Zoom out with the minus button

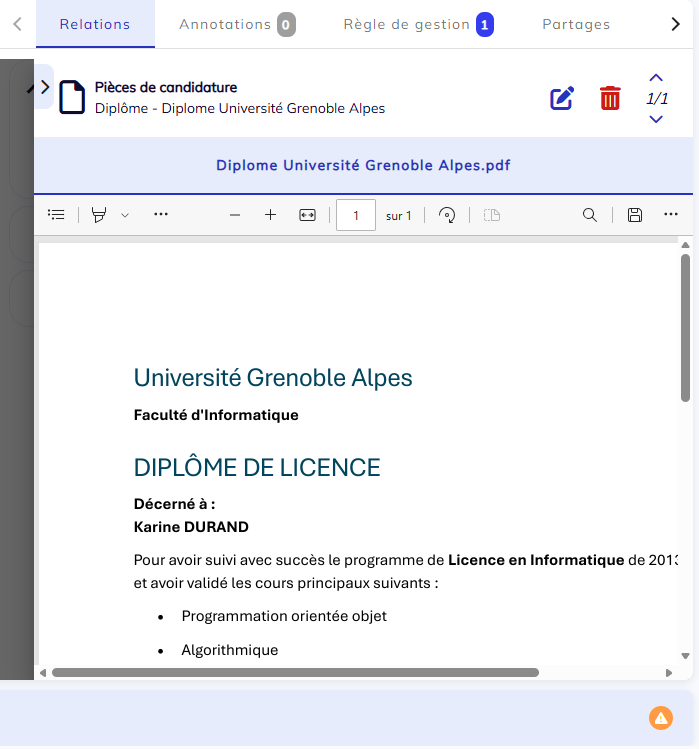235,215
